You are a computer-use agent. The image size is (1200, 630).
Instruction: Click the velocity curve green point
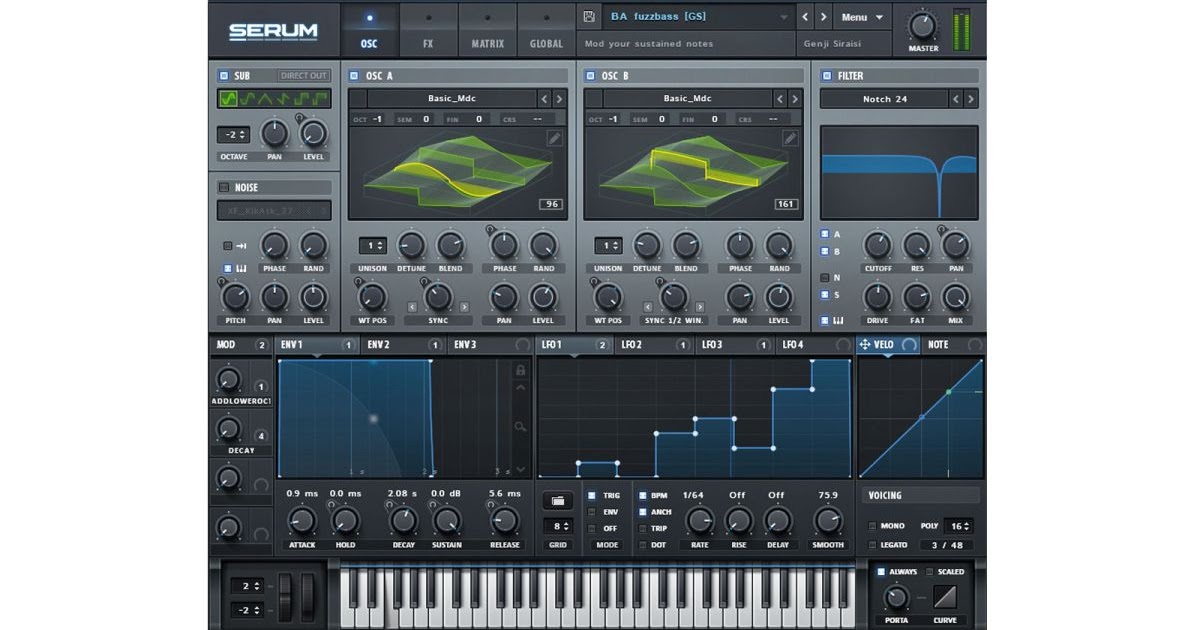(948, 391)
